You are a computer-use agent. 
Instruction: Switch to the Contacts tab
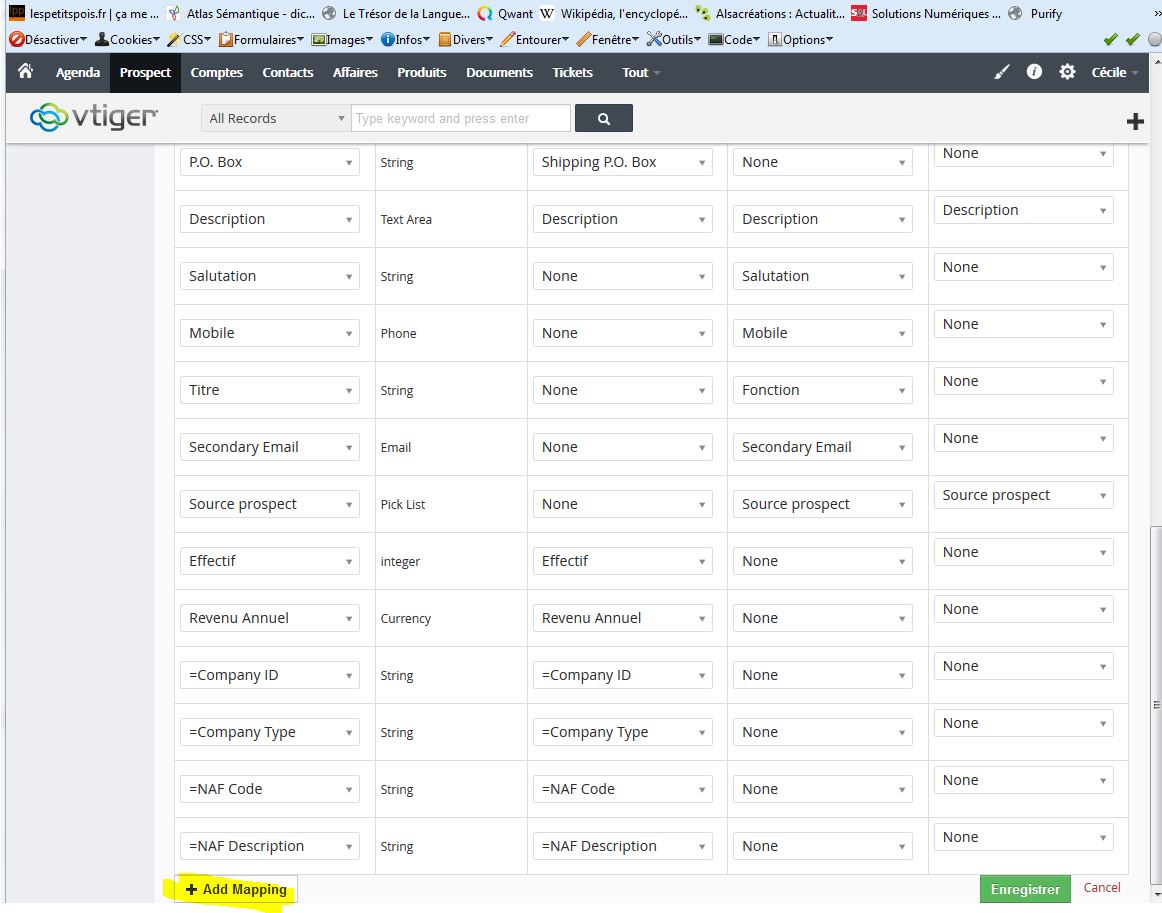coord(287,72)
